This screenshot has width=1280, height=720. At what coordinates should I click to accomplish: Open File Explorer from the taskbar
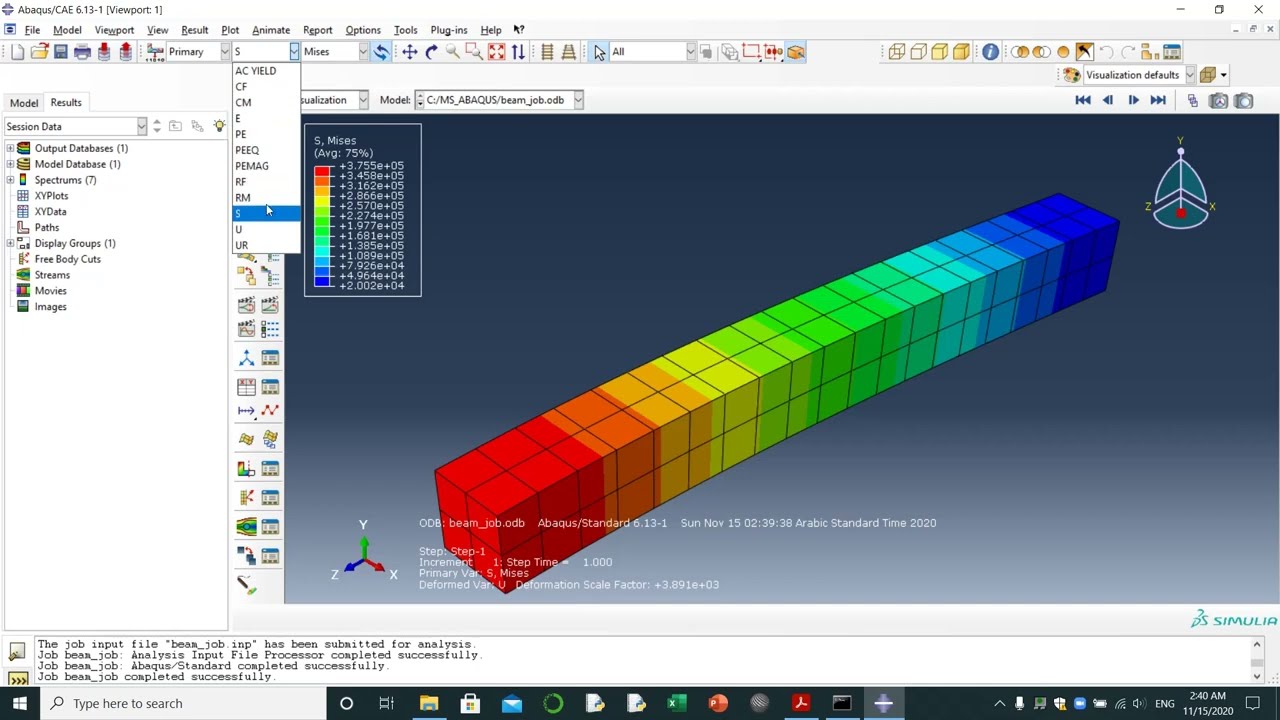429,703
